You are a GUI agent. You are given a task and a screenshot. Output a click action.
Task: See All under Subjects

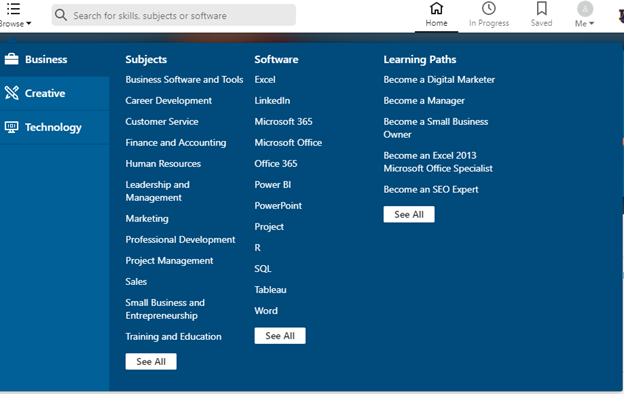(151, 361)
